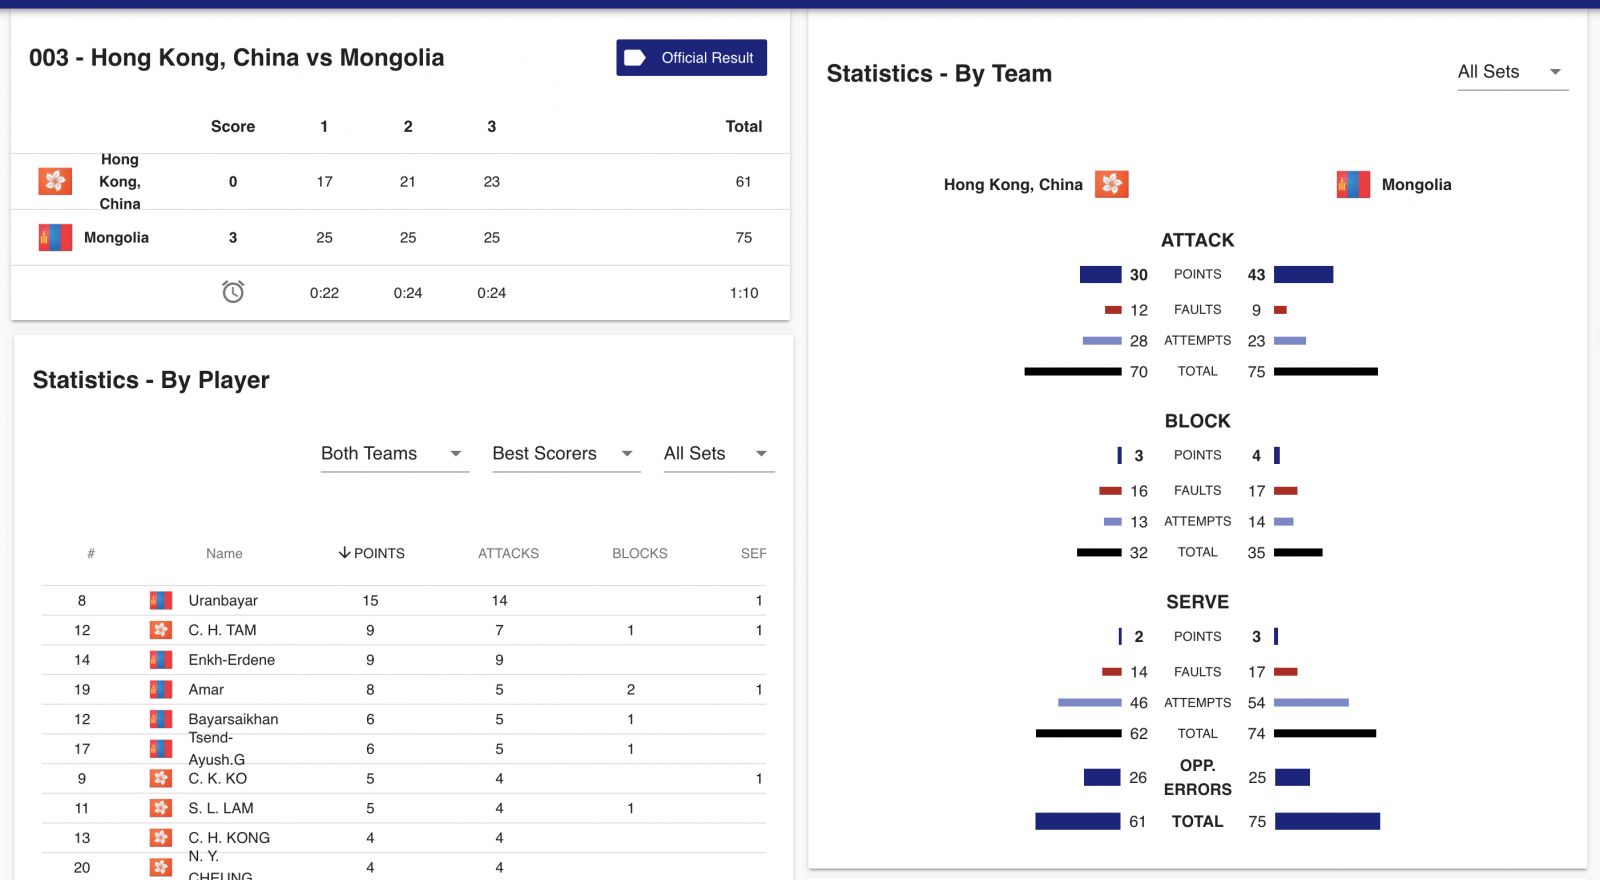Click Mongolia's attack points bar showing 43

pos(1303,274)
